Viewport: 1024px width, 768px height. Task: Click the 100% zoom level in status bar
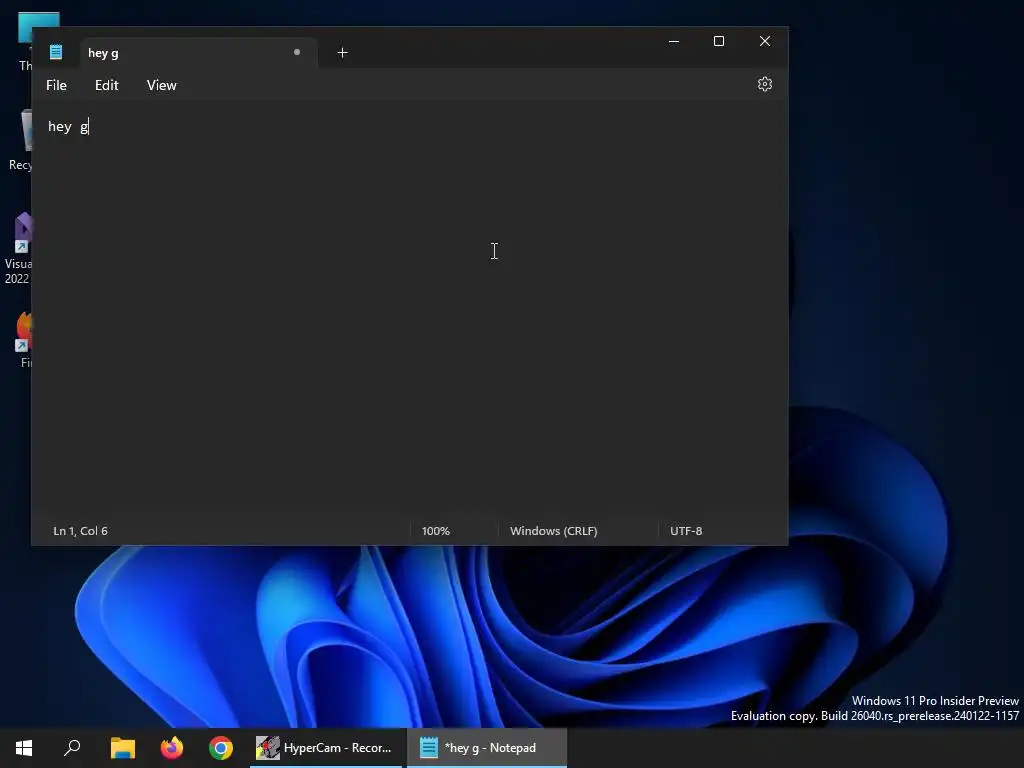pyautogui.click(x=436, y=531)
